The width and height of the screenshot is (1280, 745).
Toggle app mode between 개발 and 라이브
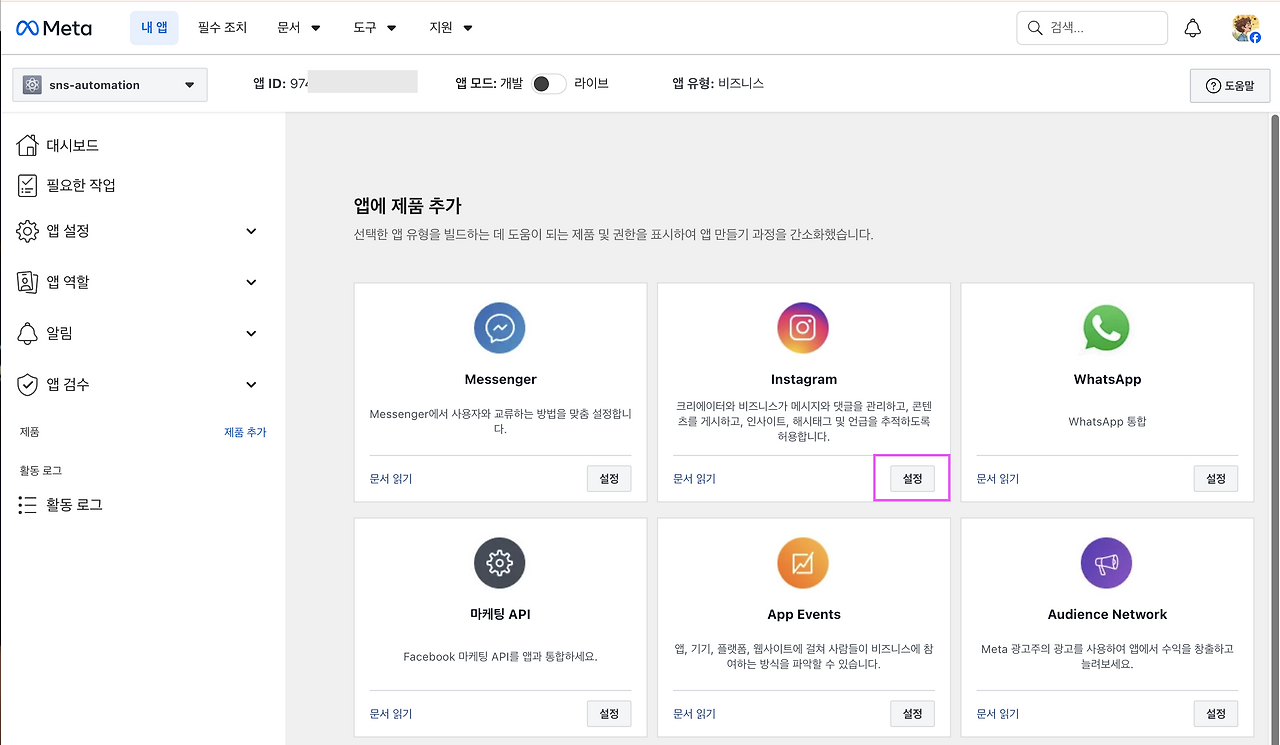point(549,84)
